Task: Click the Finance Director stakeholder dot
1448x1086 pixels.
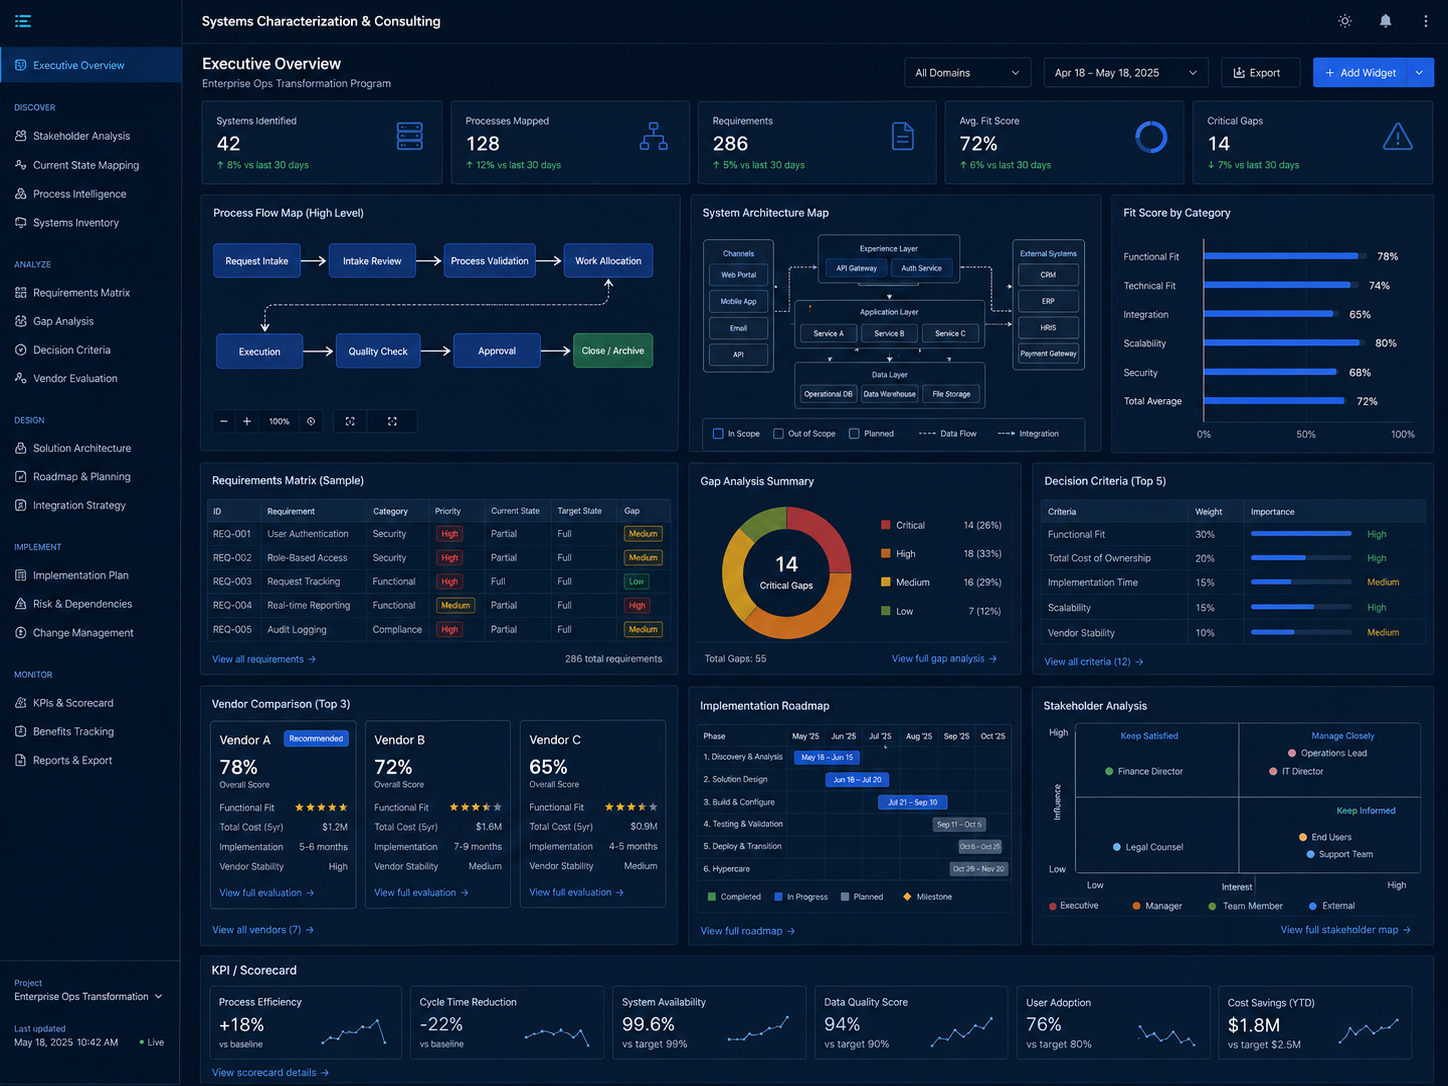Action: (1109, 772)
